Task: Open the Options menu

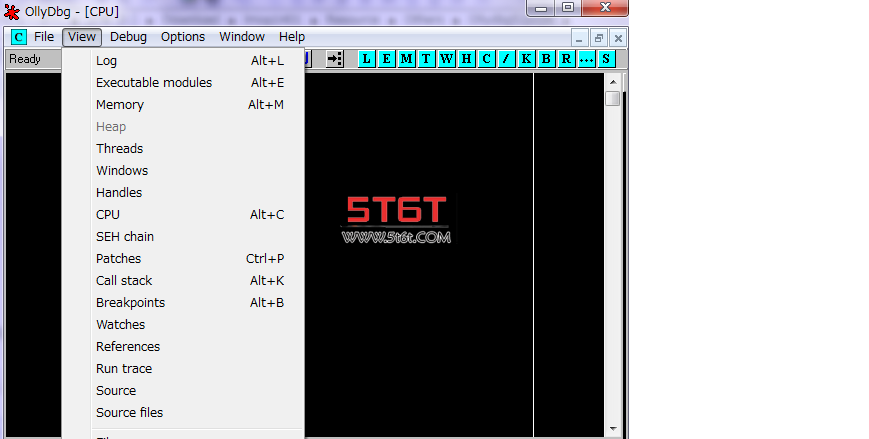Action: tap(183, 37)
